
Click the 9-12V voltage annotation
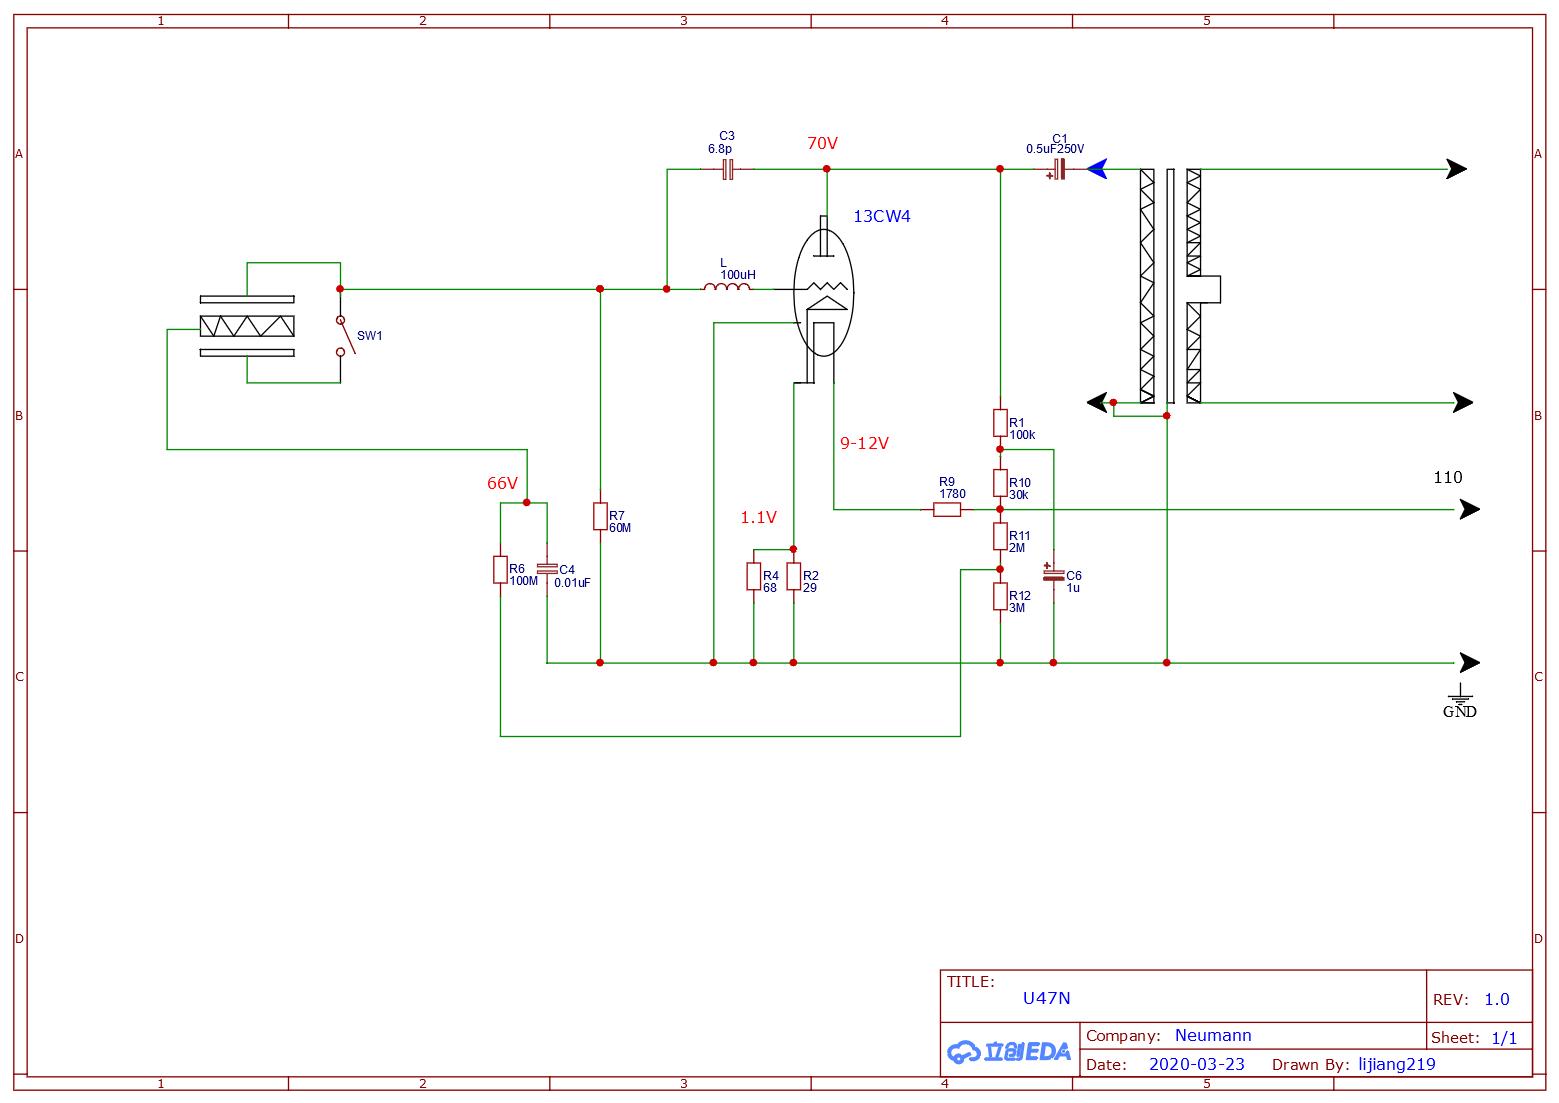(x=864, y=443)
